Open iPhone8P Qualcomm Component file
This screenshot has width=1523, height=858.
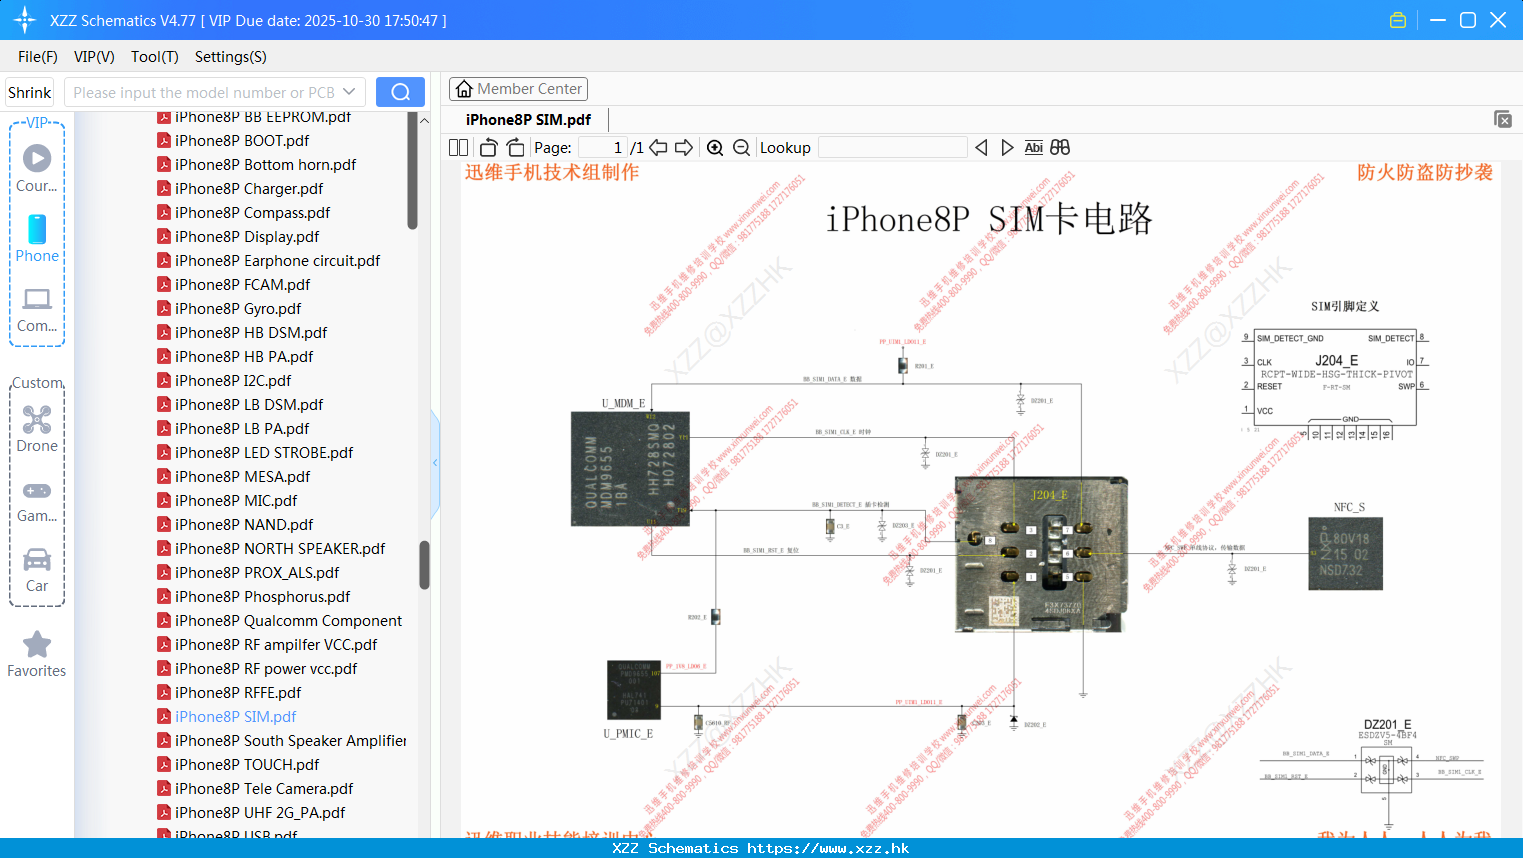288,621
